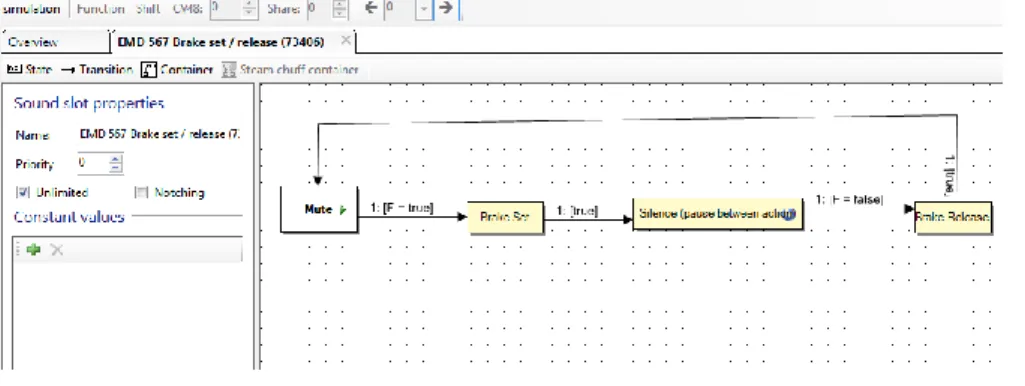This screenshot has height=386, width=1025.
Task: Click the '1: [true]' label after Brake Set
Action: point(577,211)
